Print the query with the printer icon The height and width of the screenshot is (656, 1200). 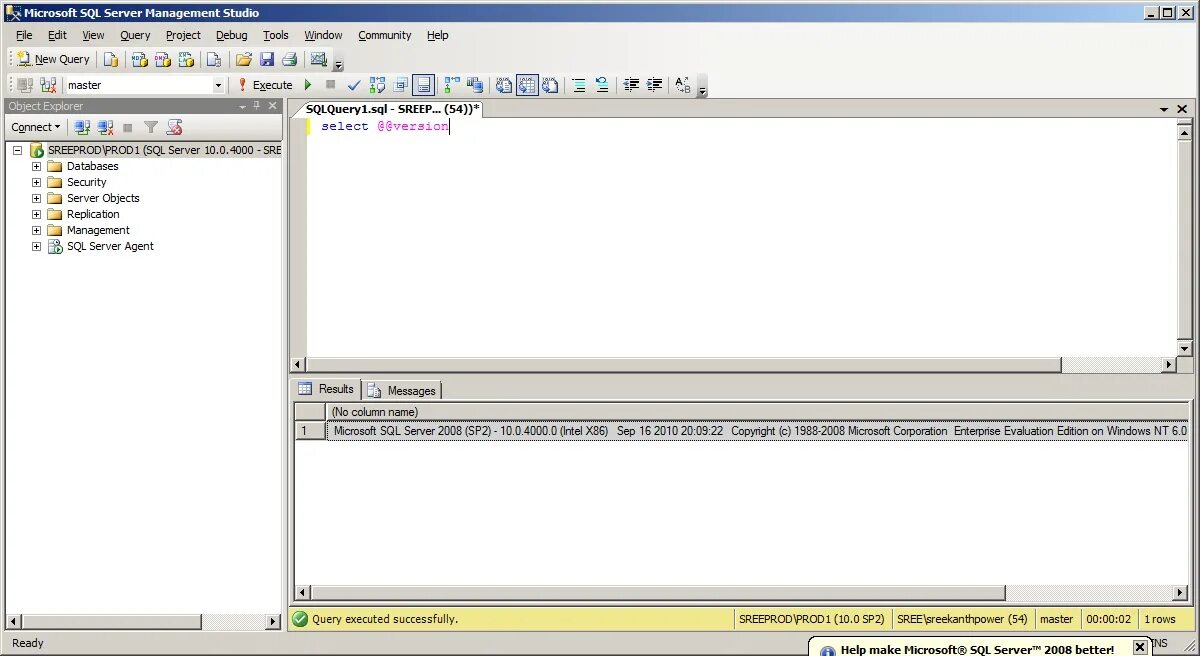click(x=290, y=59)
